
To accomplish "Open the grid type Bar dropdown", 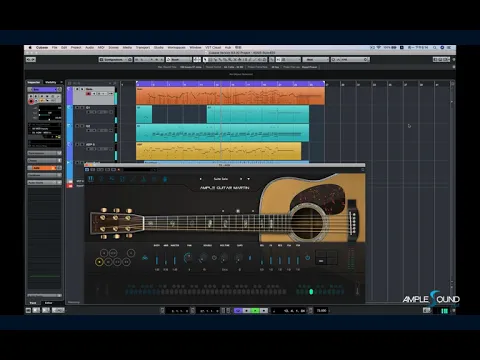I will pos(315,60).
